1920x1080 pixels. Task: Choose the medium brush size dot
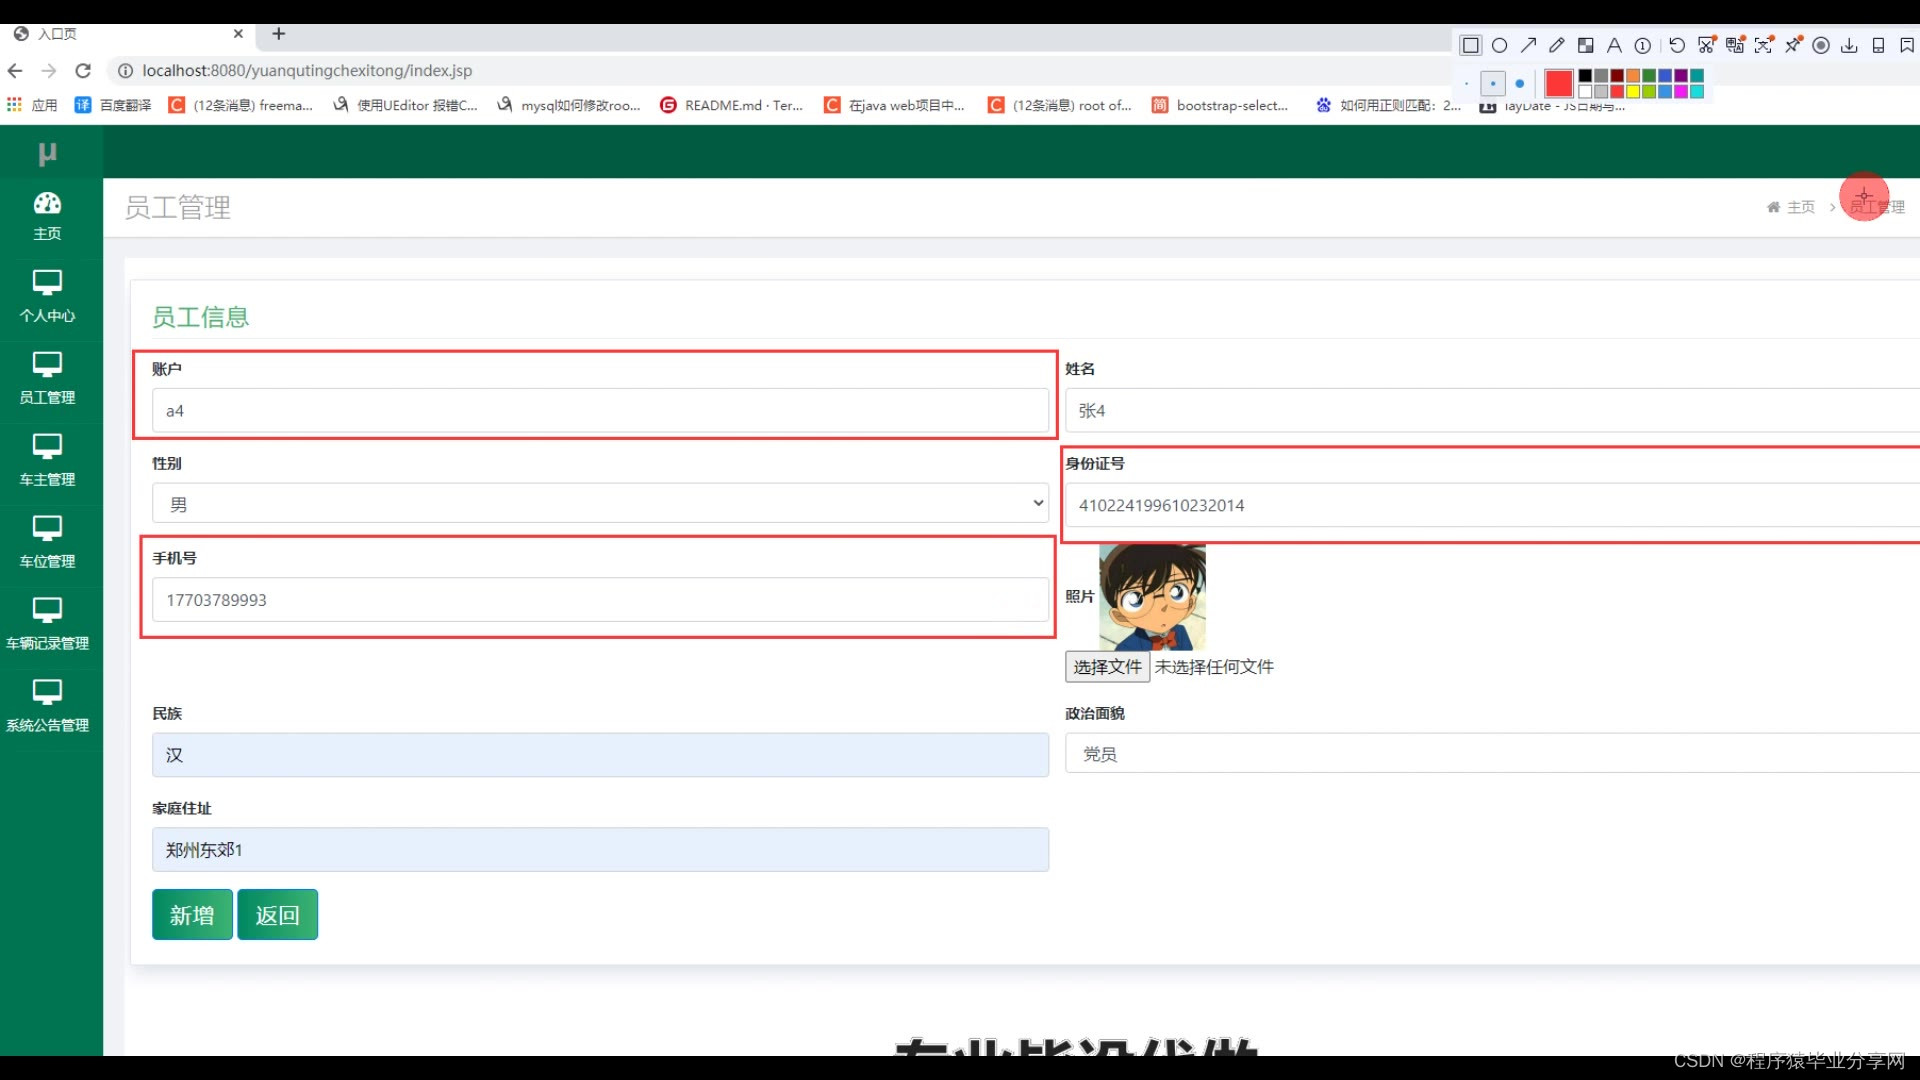1493,83
